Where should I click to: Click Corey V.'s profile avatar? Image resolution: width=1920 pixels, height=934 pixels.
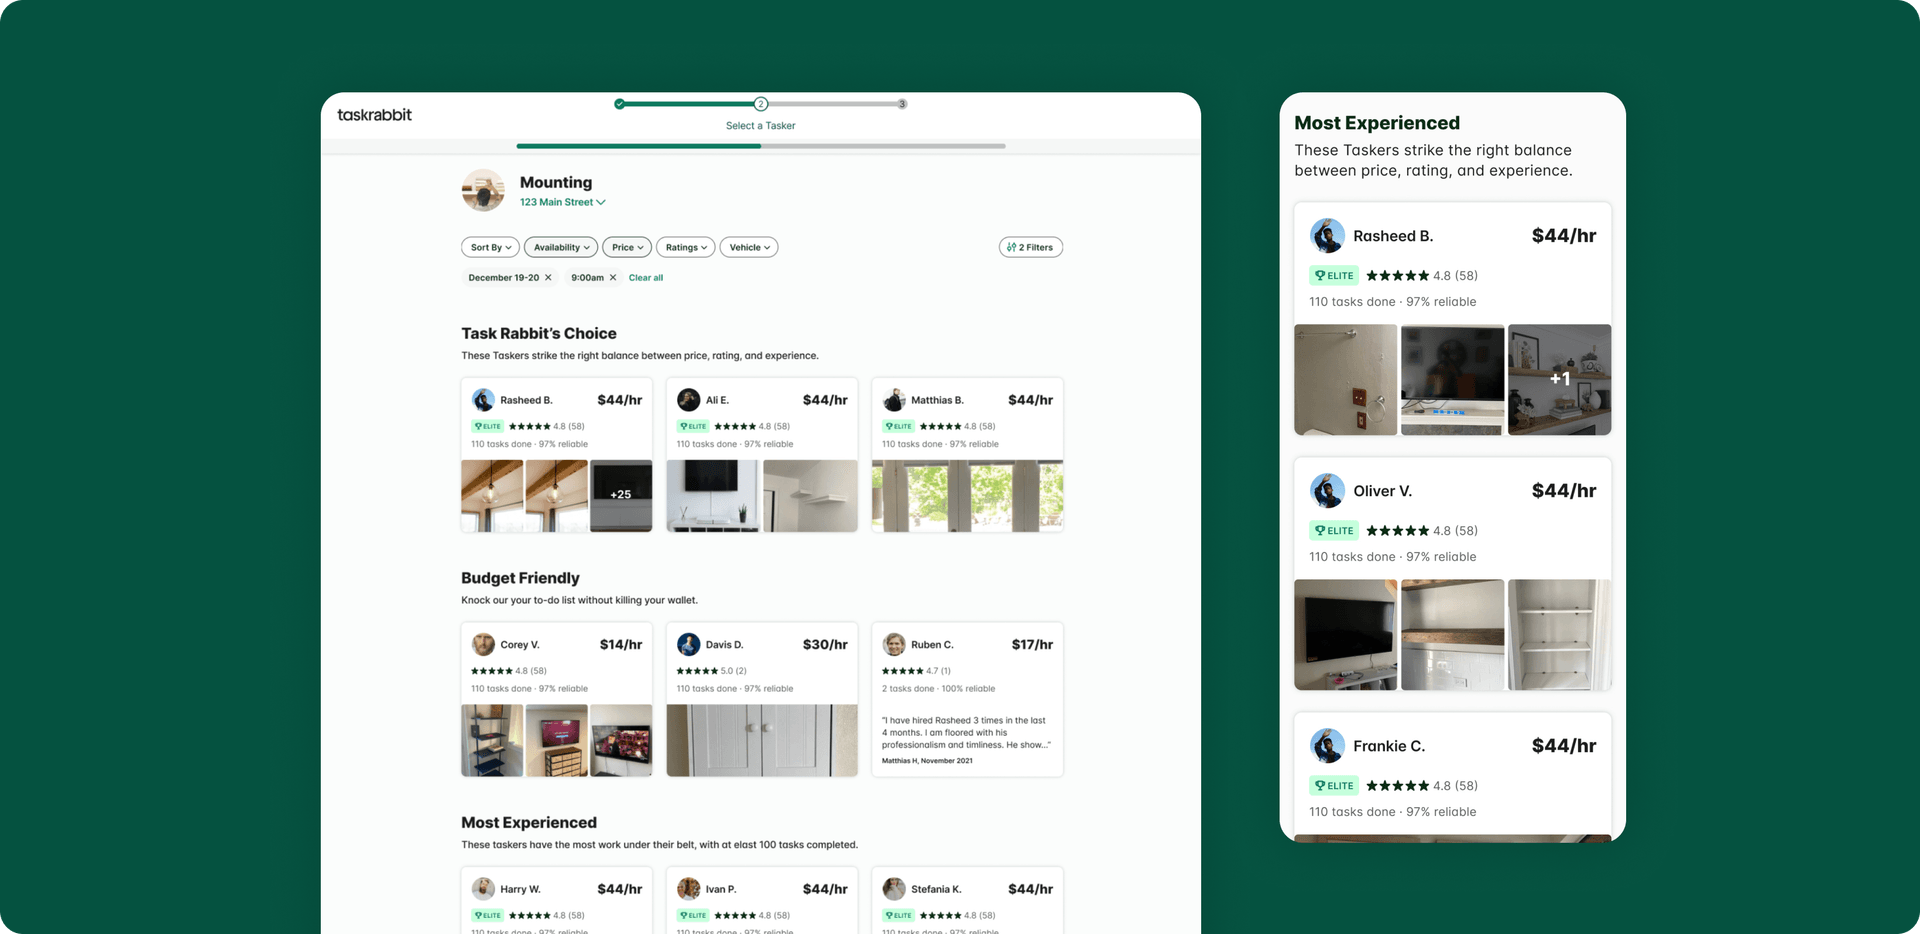[483, 645]
